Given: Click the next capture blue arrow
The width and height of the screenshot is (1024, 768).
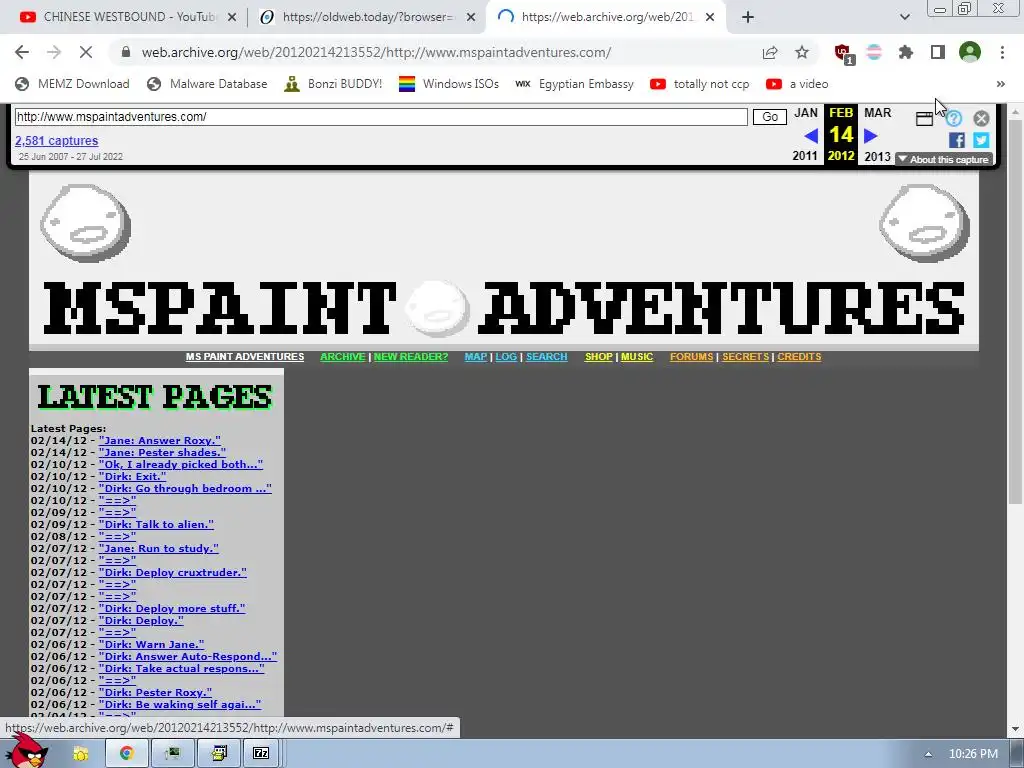Looking at the screenshot, I should click(x=871, y=136).
